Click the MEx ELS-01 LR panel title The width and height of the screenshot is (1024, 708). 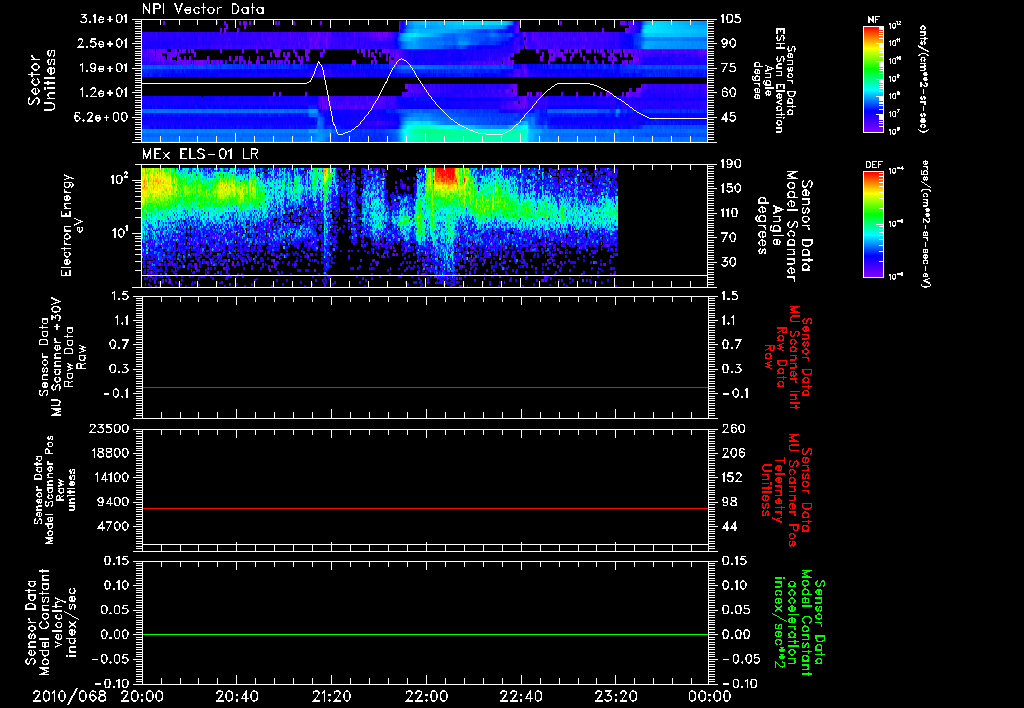pyautogui.click(x=200, y=154)
